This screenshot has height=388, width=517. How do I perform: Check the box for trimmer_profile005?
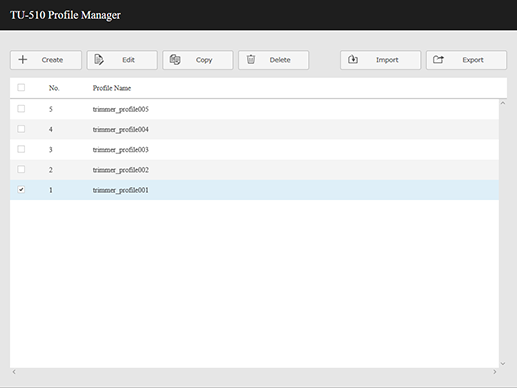point(21,109)
